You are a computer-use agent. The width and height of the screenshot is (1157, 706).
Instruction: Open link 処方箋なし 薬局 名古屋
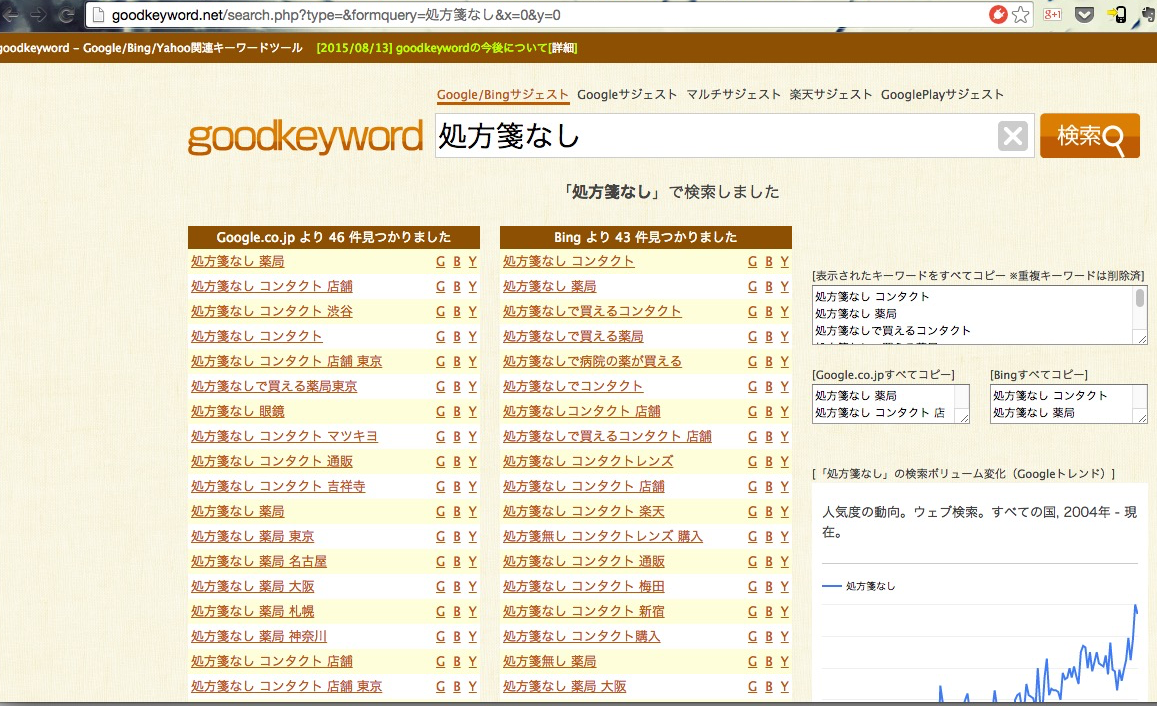pos(259,561)
